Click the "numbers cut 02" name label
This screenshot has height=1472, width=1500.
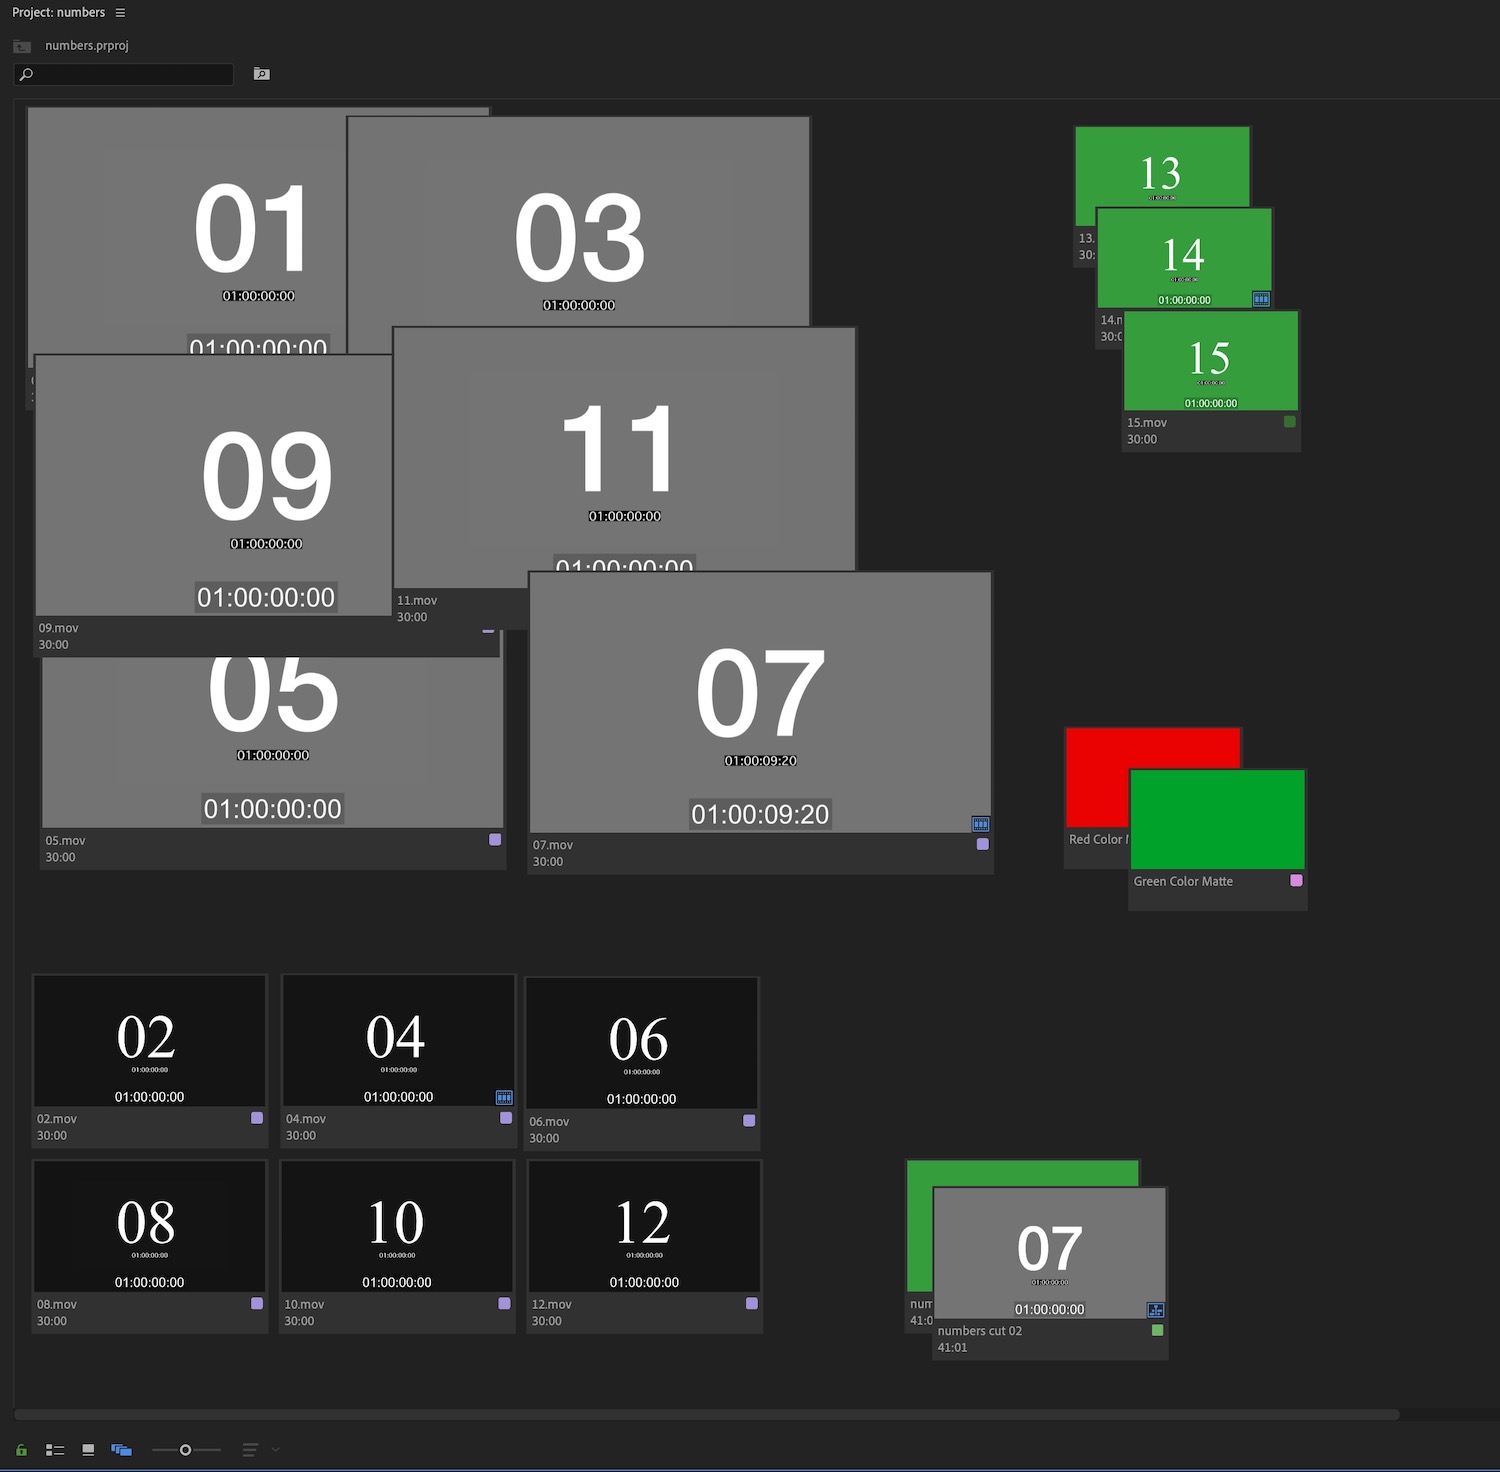tap(980, 1331)
